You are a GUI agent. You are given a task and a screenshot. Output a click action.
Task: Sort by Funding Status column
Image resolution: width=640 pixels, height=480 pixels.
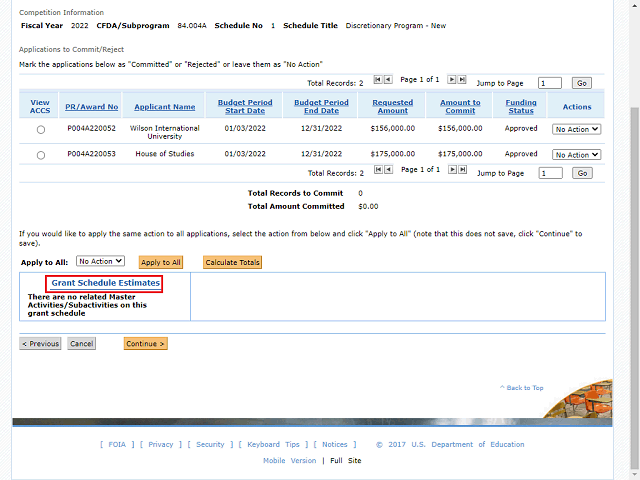click(x=521, y=107)
